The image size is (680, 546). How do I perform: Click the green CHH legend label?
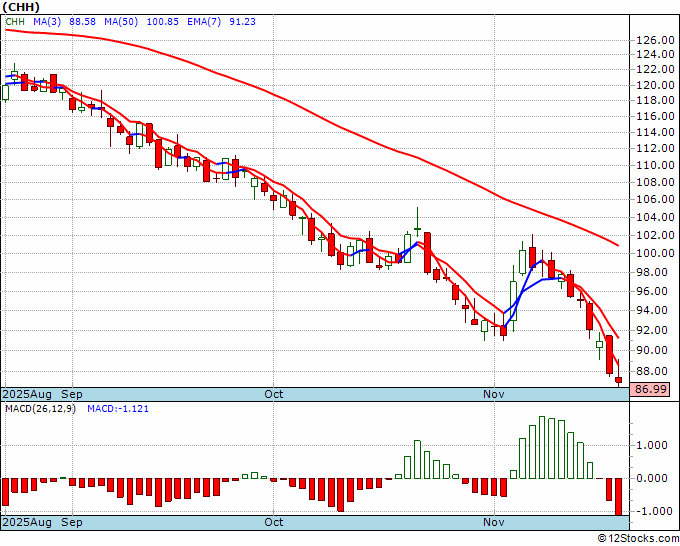(15, 22)
